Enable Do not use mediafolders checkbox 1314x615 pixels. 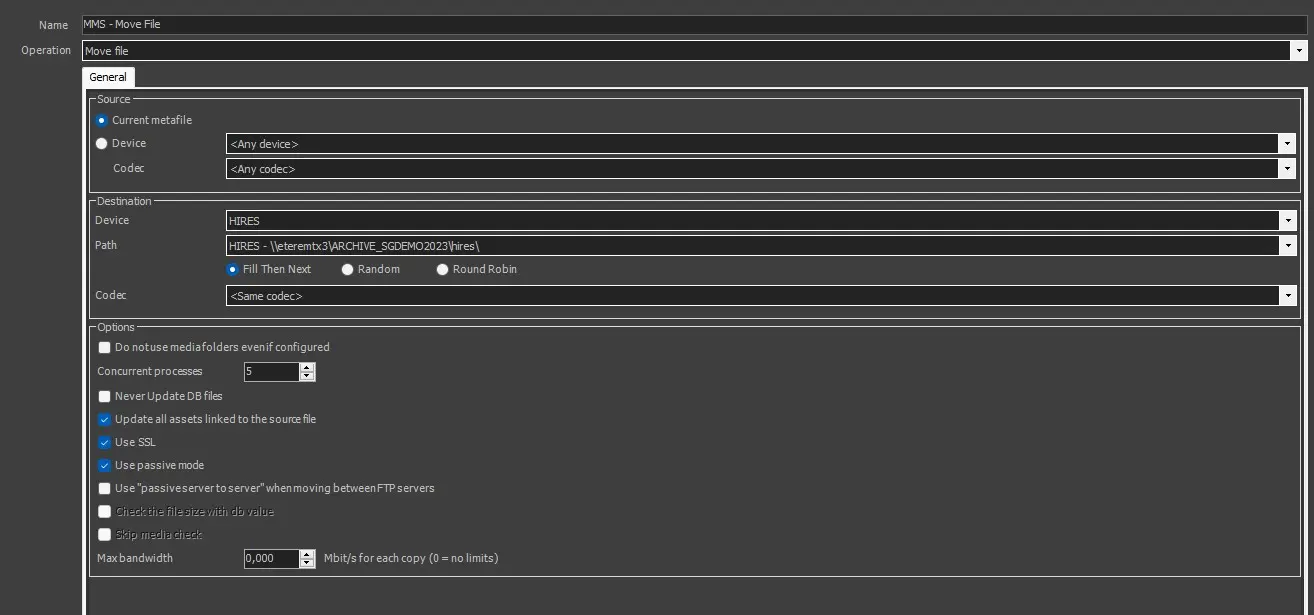(104, 347)
